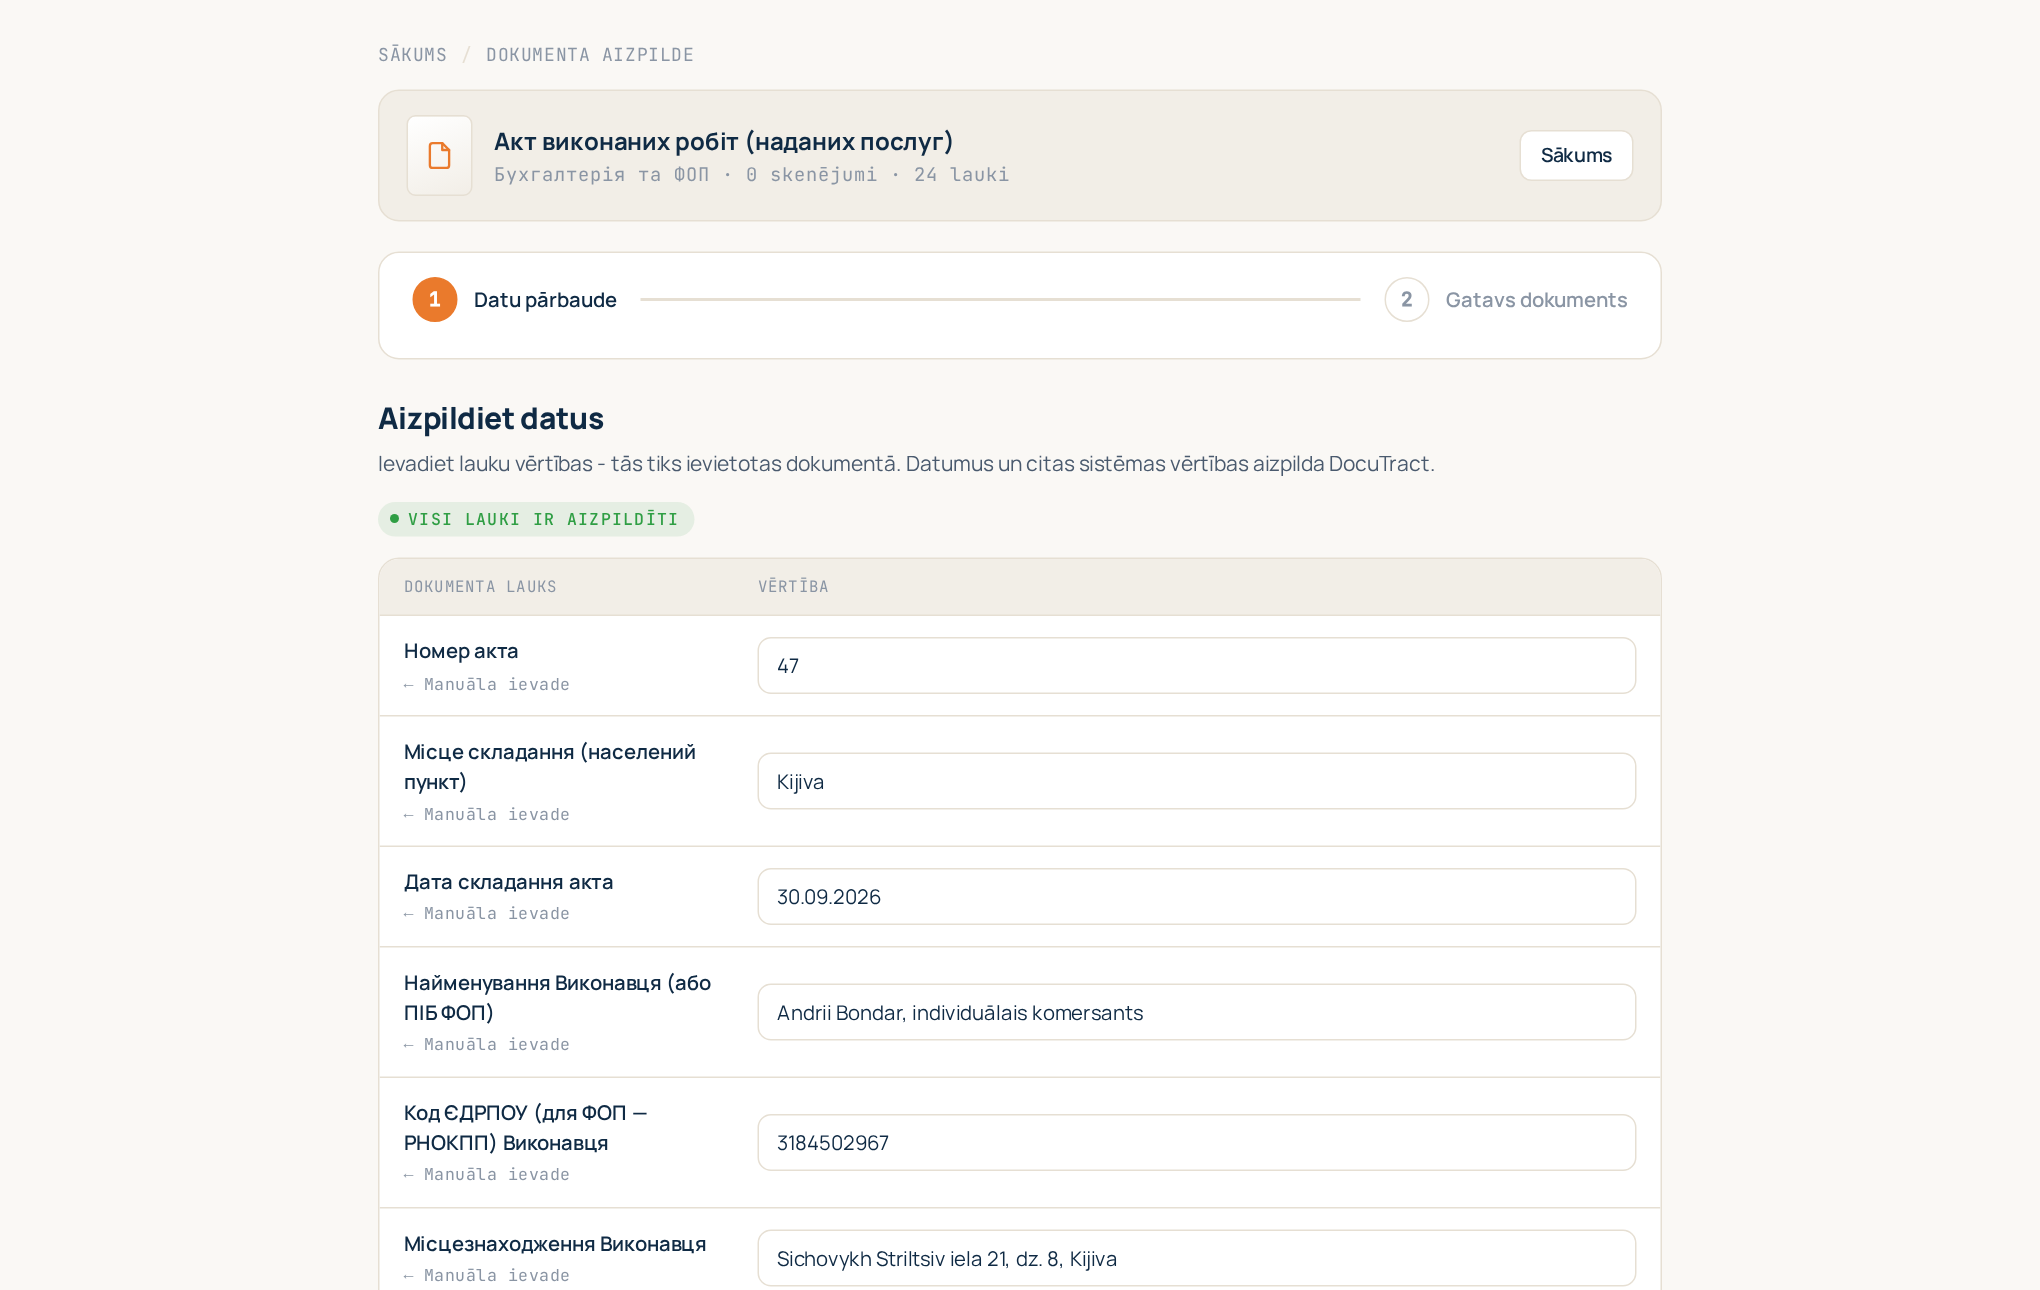Viewport: 2040px width, 1290px height.
Task: Click the Sākums button in document header
Action: (x=1576, y=155)
